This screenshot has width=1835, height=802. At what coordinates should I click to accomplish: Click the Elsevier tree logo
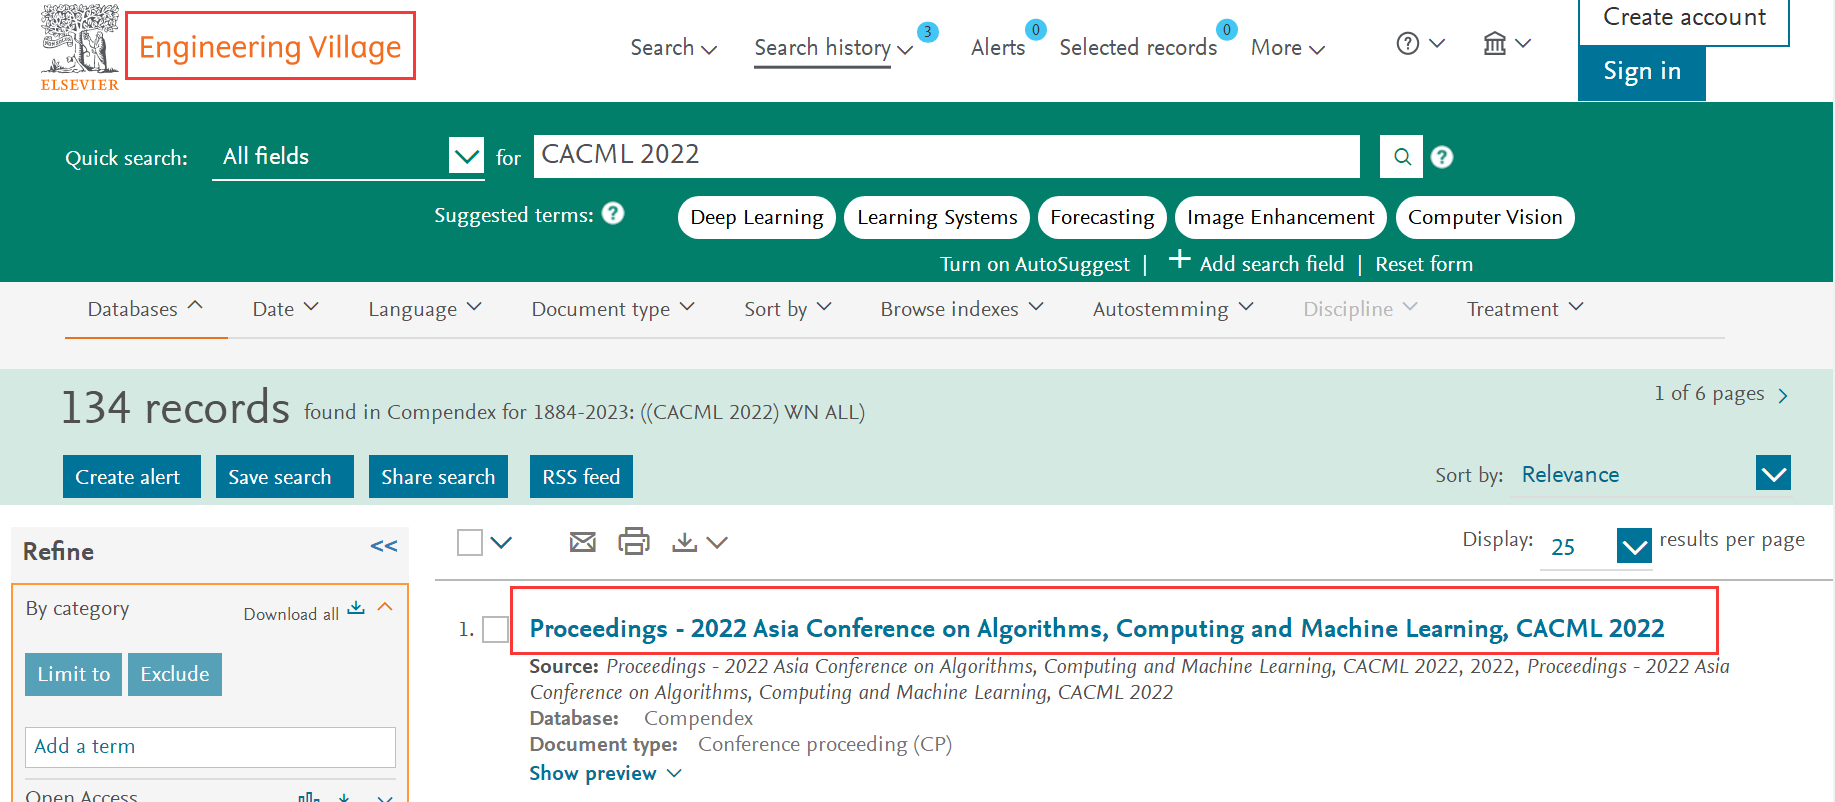[x=80, y=47]
